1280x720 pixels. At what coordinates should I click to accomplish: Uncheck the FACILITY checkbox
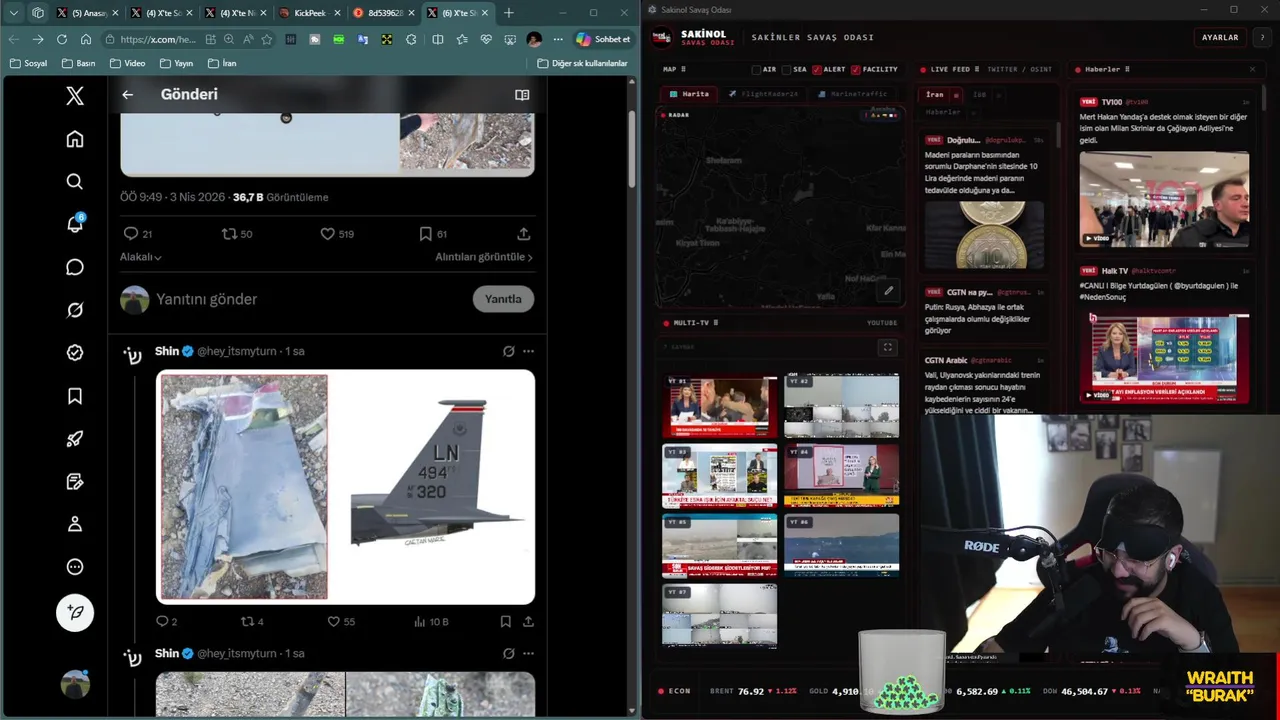(855, 70)
